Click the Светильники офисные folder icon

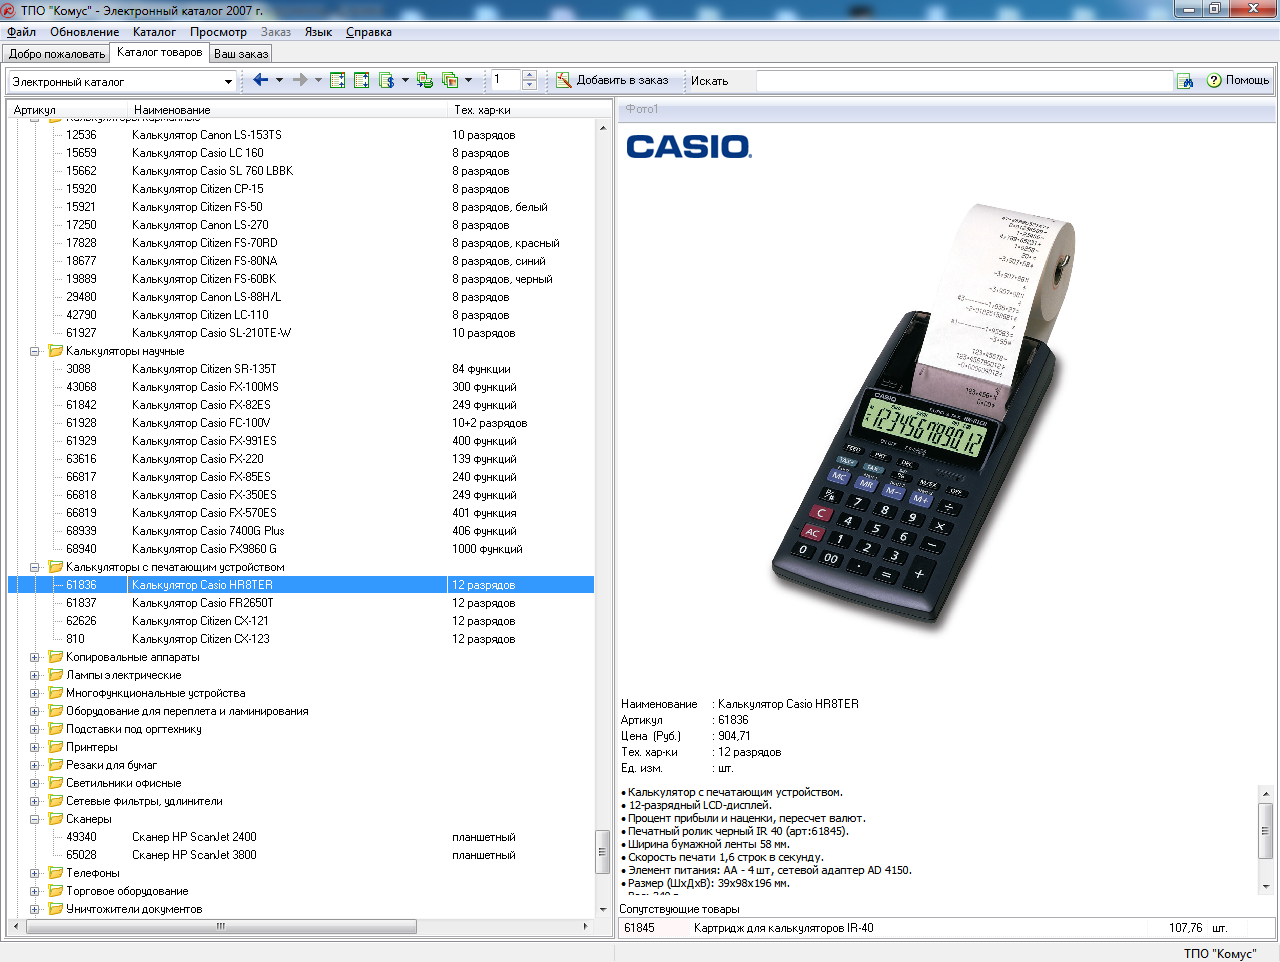coord(56,783)
